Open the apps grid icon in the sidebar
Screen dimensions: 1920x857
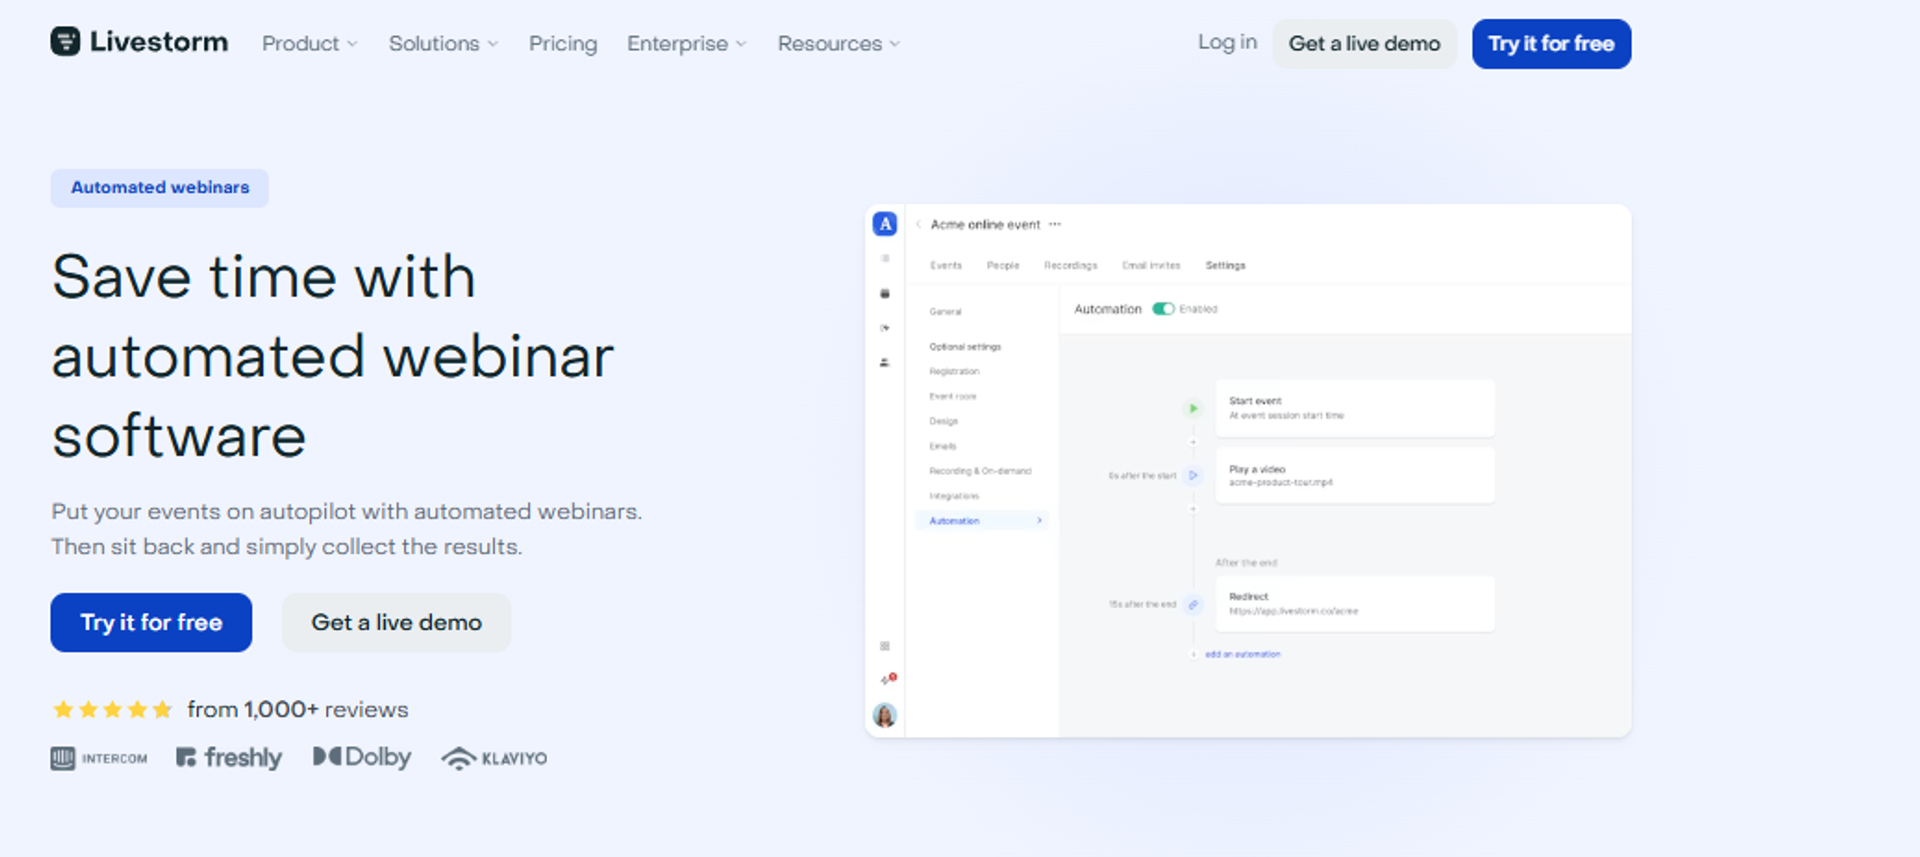coord(885,646)
